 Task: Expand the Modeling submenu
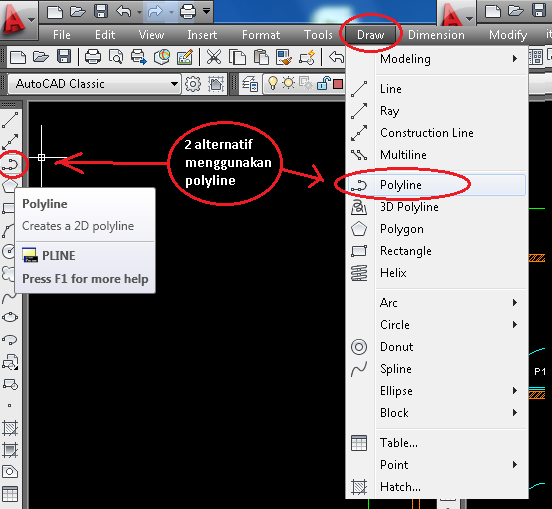tap(436, 59)
